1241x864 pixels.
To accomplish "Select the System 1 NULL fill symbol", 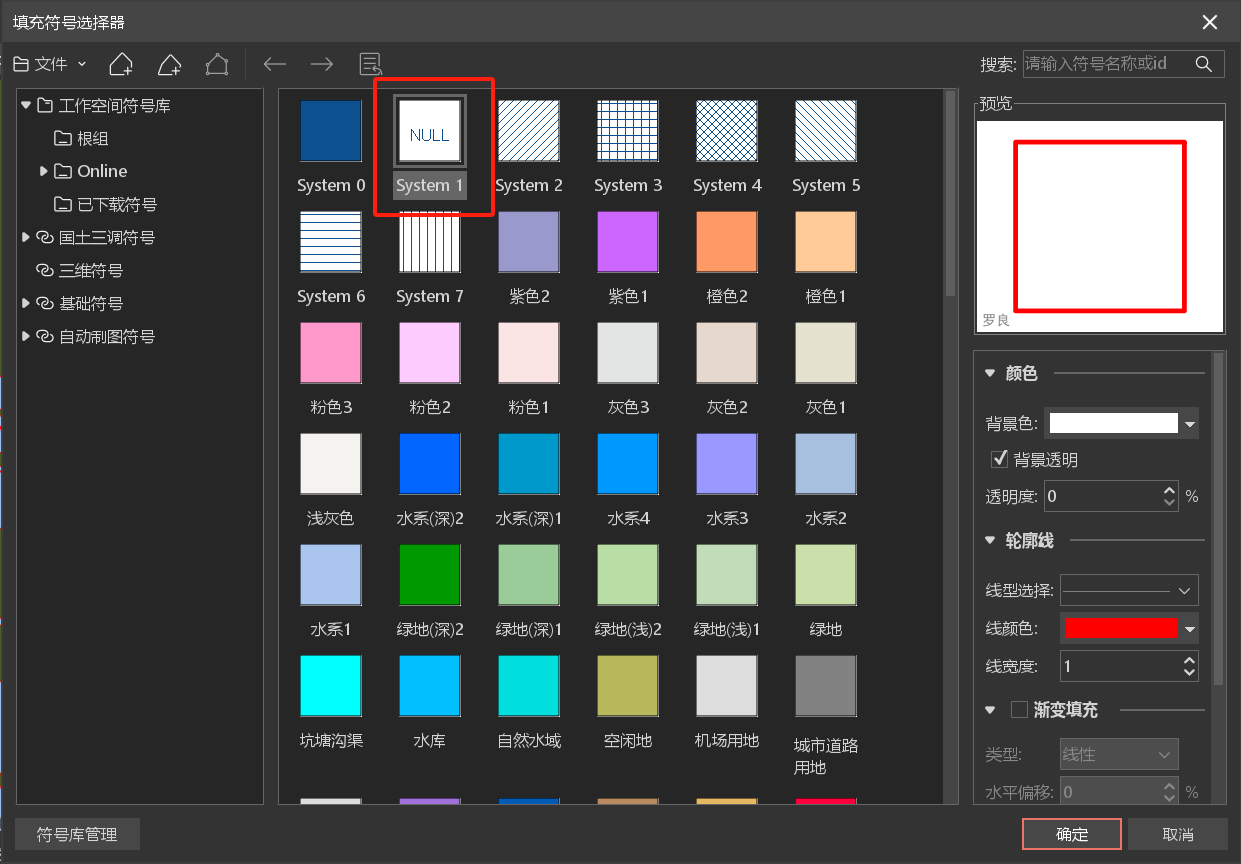I will (430, 131).
